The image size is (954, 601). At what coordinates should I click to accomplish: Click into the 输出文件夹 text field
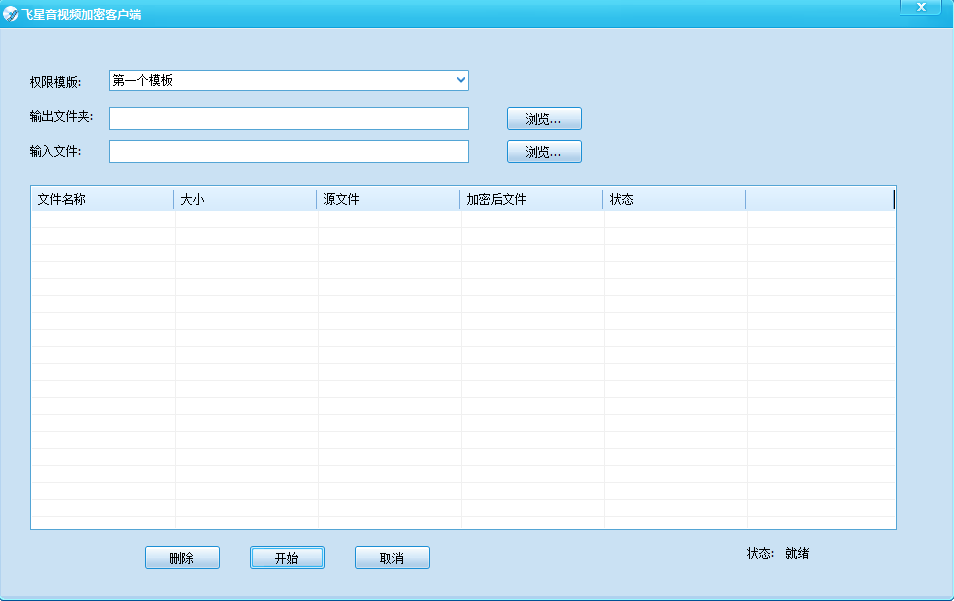pyautogui.click(x=288, y=118)
